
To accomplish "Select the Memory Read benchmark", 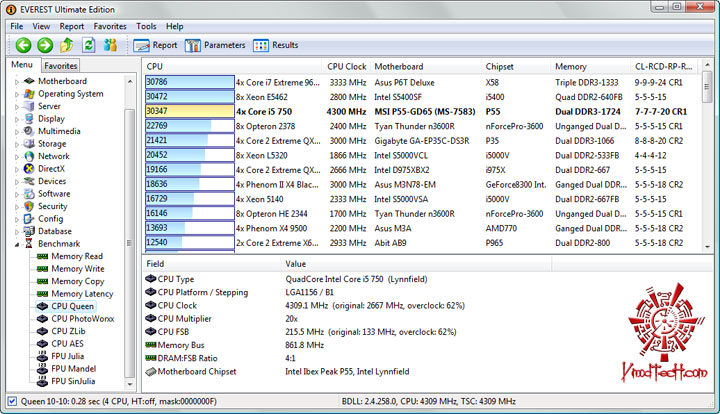I will [77, 256].
